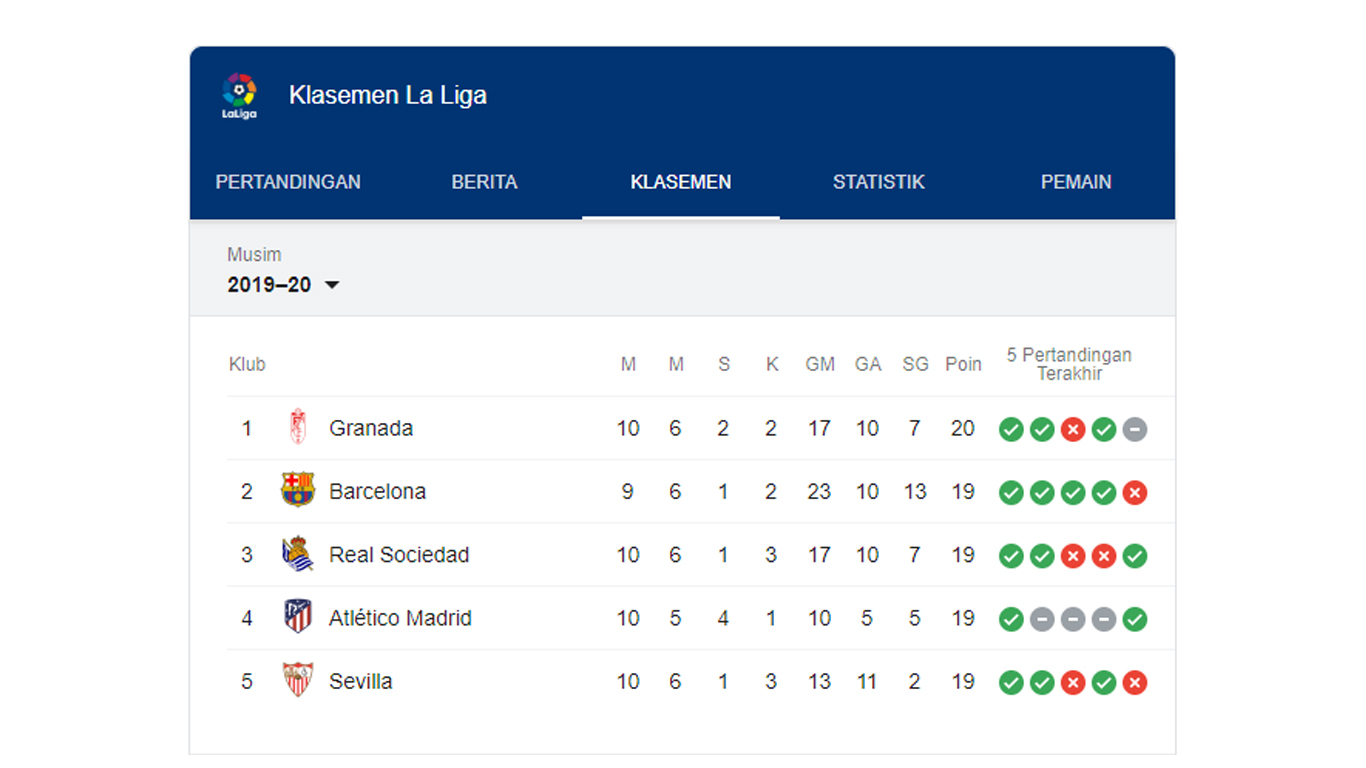Open the Musim season dropdown arrow
The height and width of the screenshot is (768, 1366).
332,285
